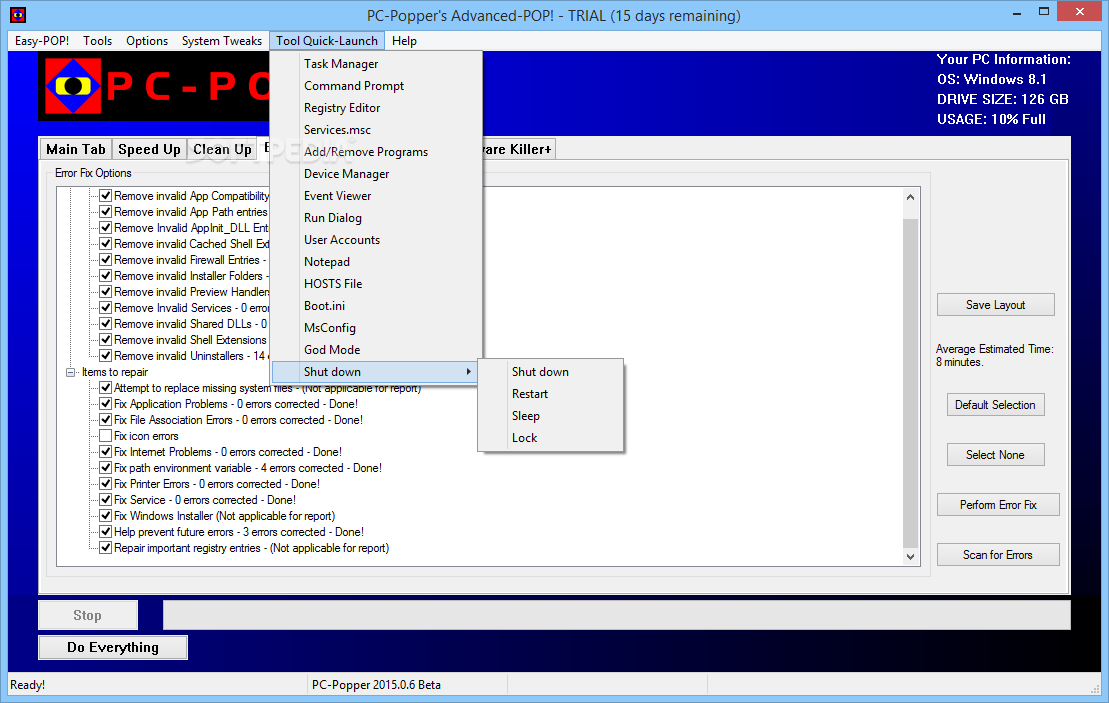The width and height of the screenshot is (1109, 703).
Task: Click 'PC-Popper 2015.0.6 Beta' status text
Action: coord(376,685)
